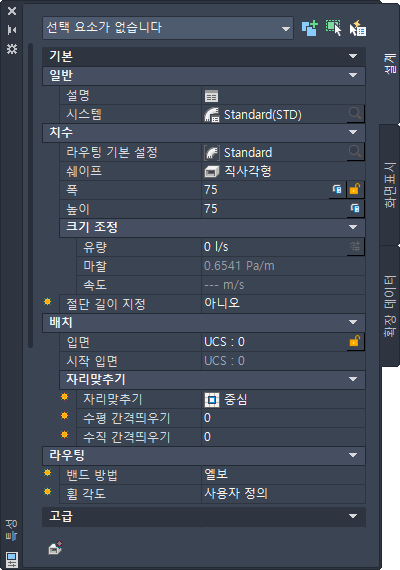
Task: Switch to the 확장 데이터 tab
Action: click(x=390, y=306)
